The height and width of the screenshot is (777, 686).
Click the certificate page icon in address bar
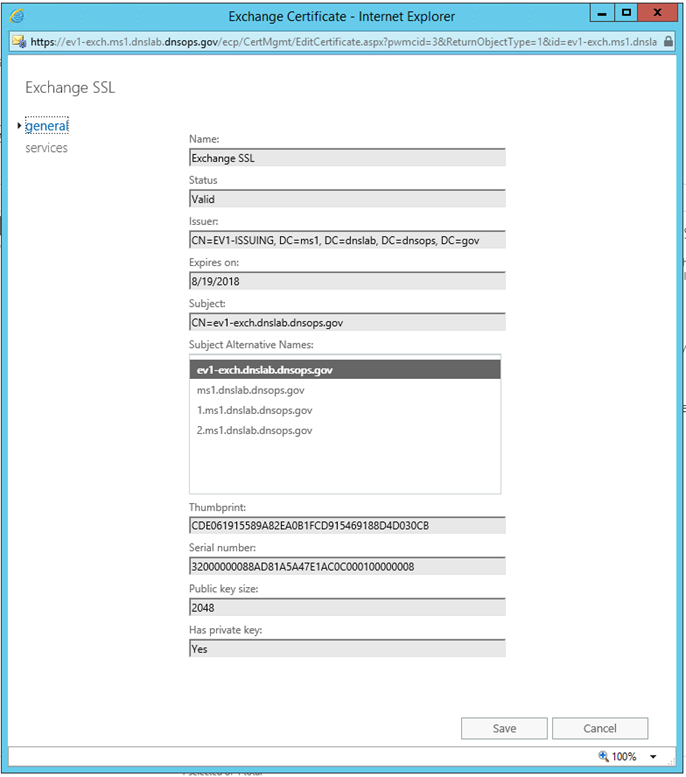click(x=18, y=42)
